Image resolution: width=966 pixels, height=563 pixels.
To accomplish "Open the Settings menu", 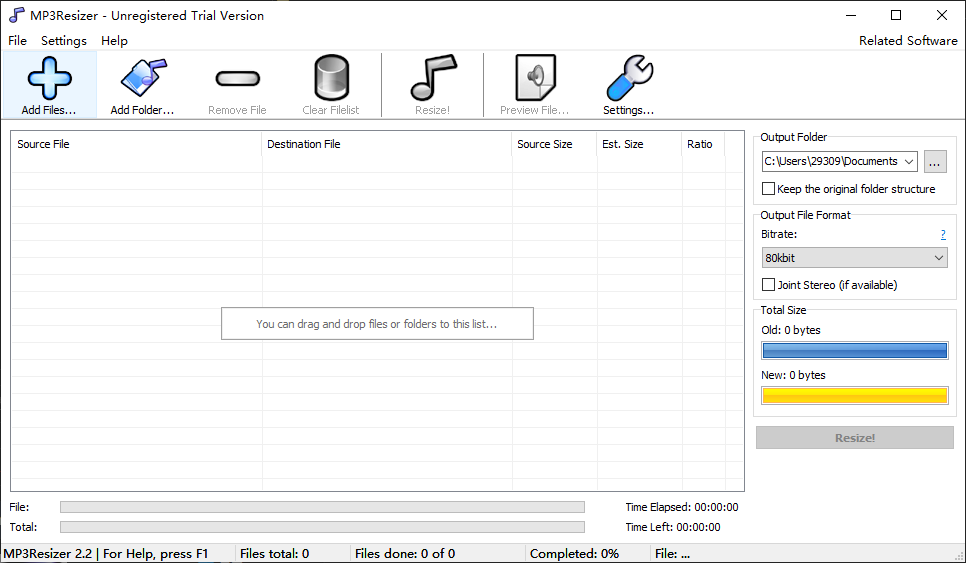I will pyautogui.click(x=64, y=41).
